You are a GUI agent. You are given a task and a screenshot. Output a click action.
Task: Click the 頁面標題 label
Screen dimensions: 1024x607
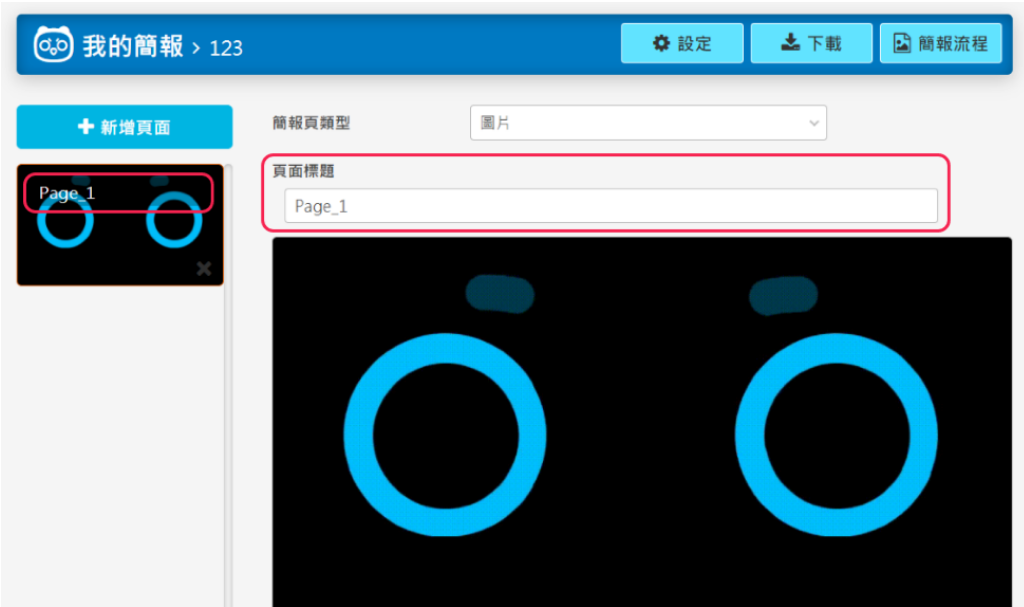pos(303,171)
